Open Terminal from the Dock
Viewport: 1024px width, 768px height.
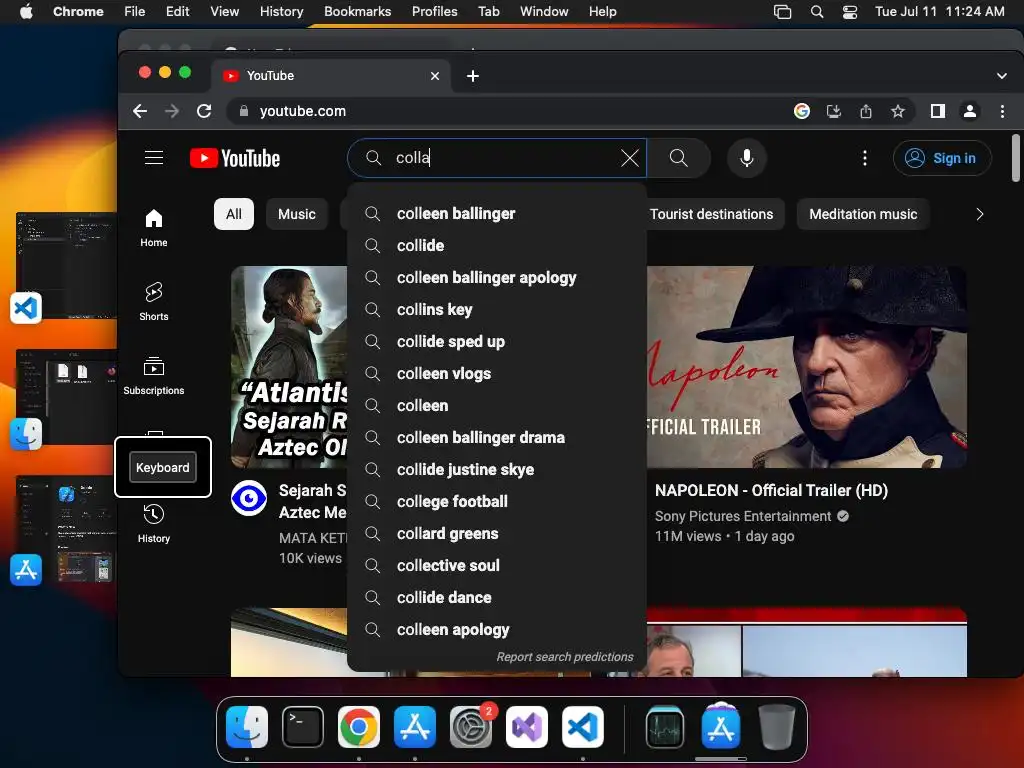coord(302,727)
